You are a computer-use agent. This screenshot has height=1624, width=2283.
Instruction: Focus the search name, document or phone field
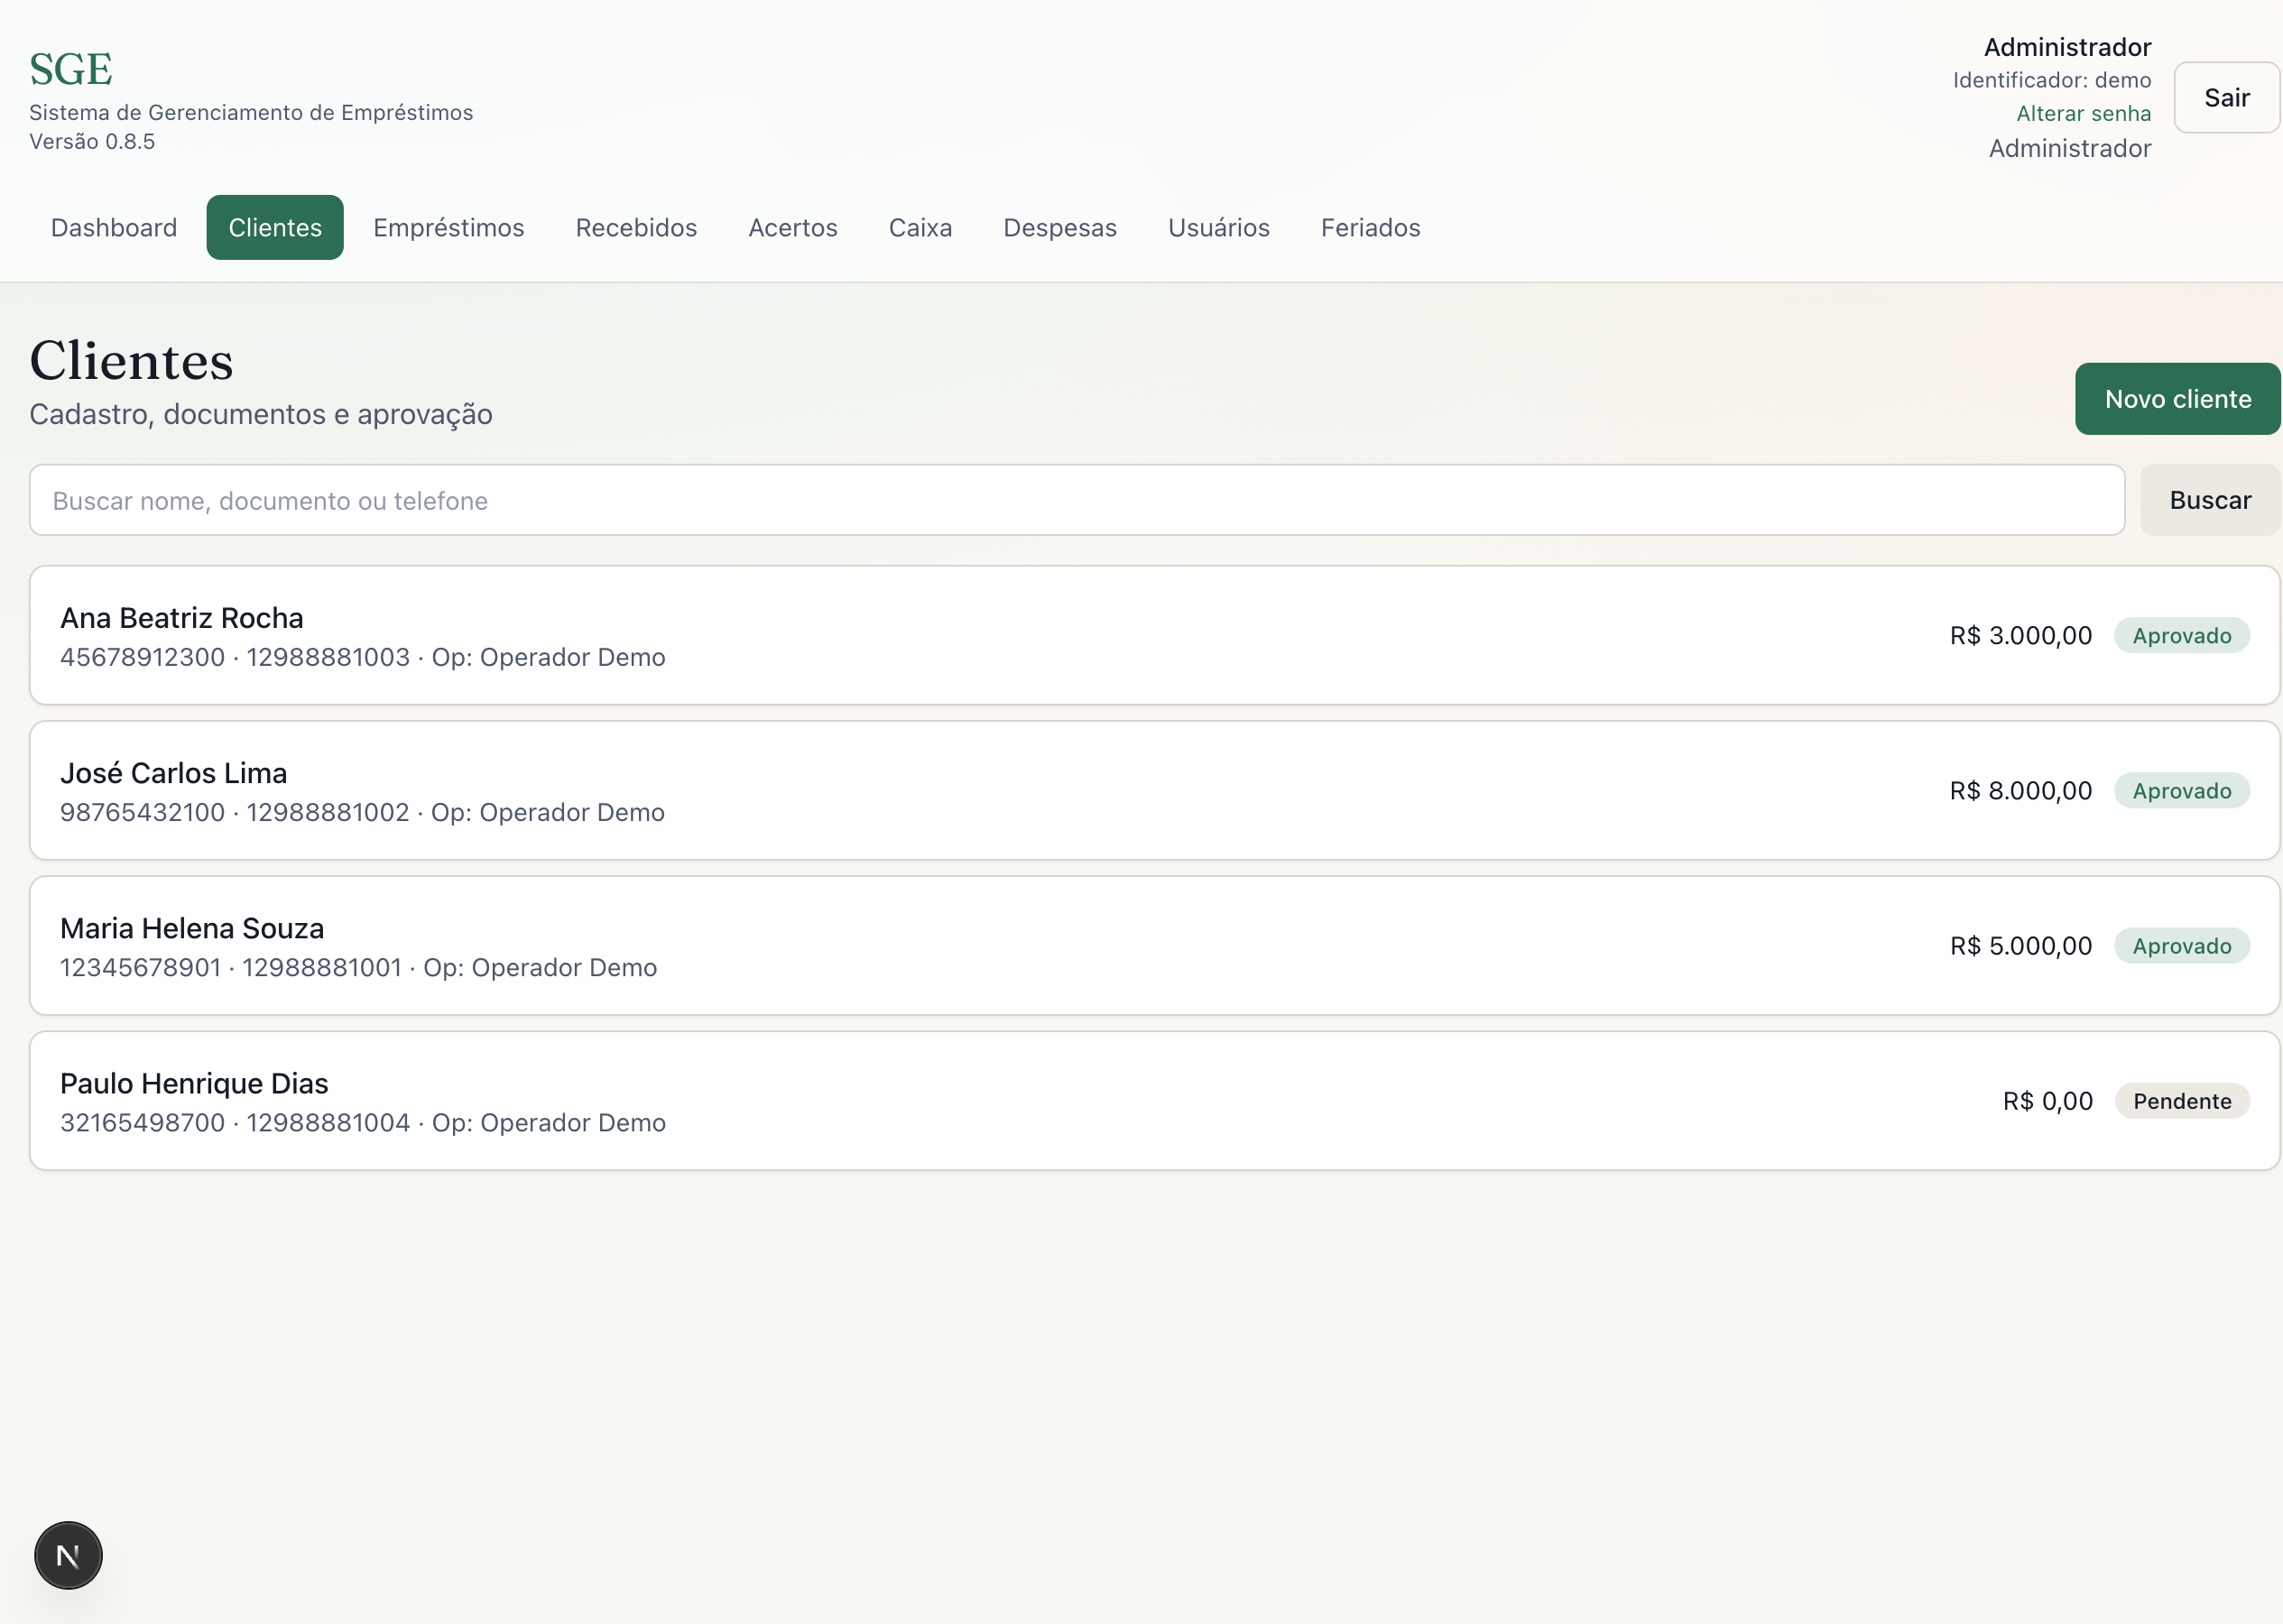(x=1077, y=500)
